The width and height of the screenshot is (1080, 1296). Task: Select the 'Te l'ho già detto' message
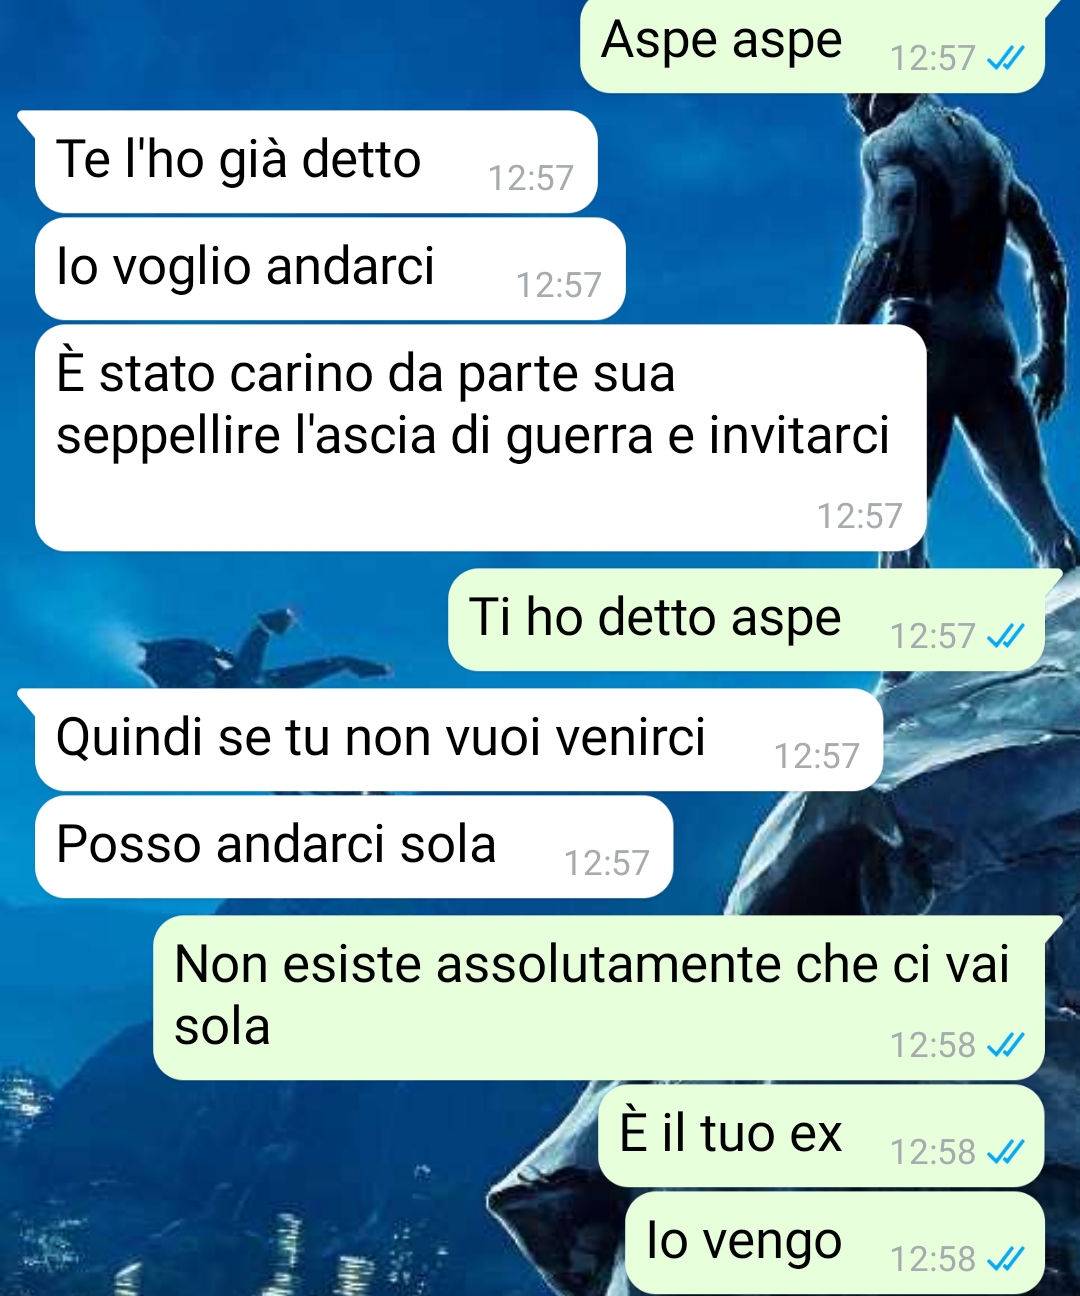316,162
